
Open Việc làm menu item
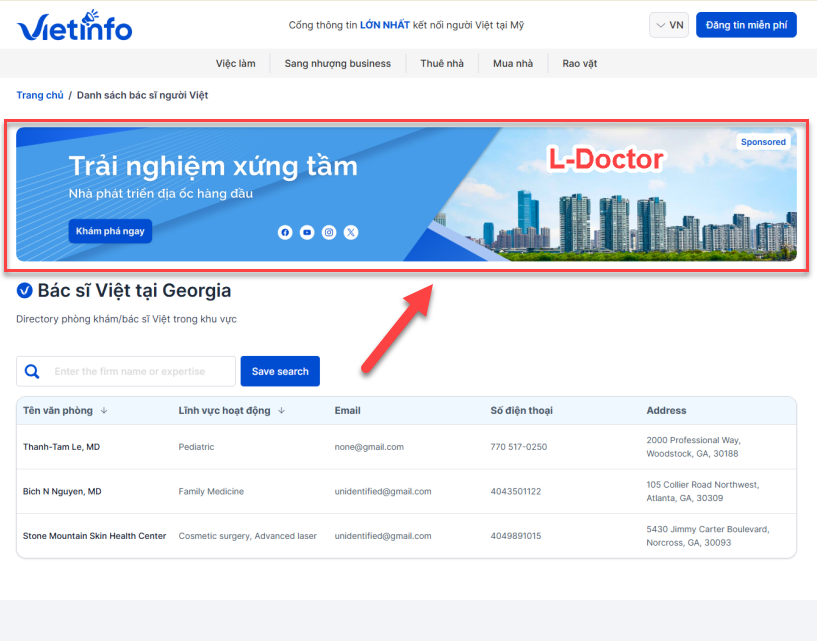pyautogui.click(x=236, y=64)
